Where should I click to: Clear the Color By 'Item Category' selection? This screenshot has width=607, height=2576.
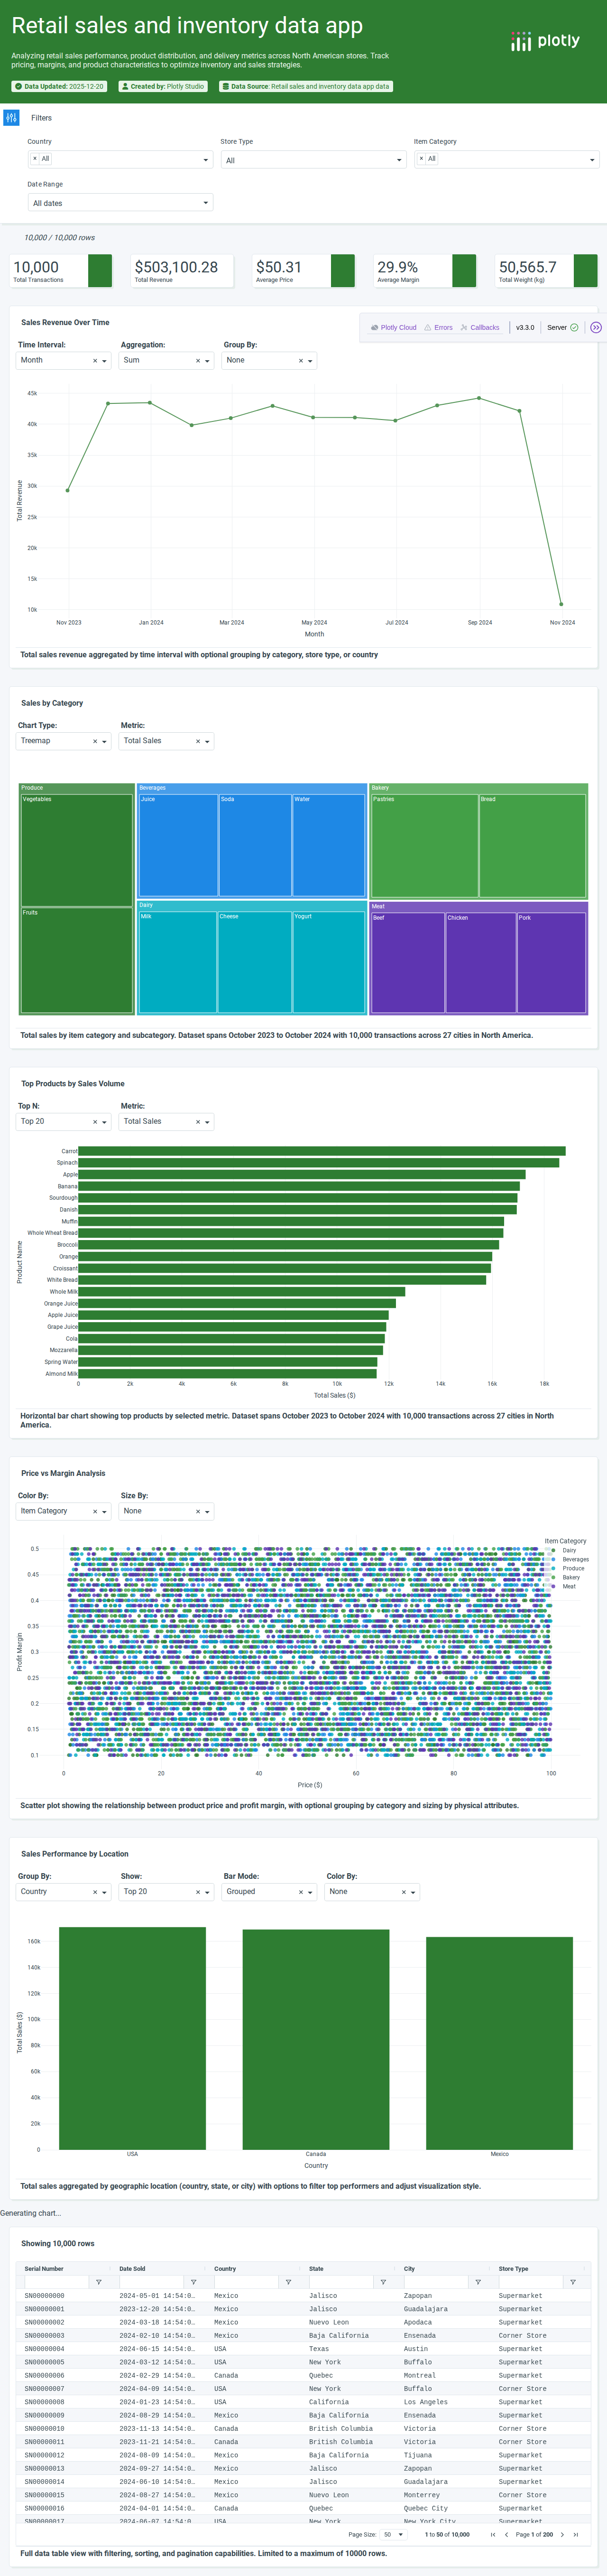tap(95, 1512)
